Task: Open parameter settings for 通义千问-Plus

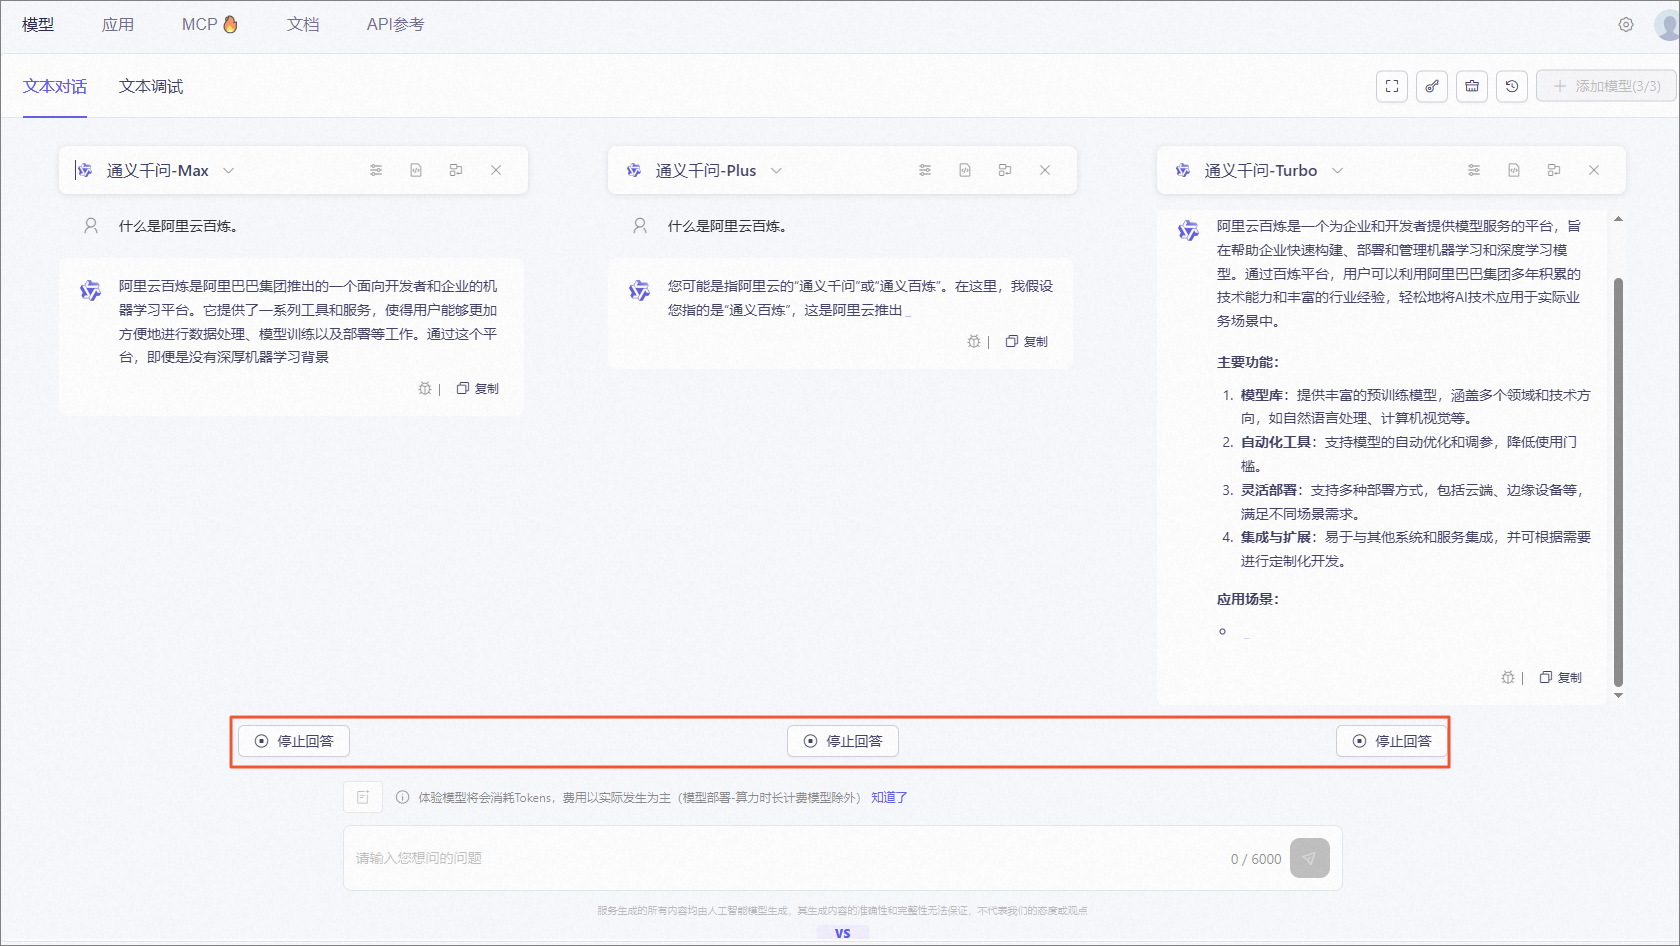Action: point(925,170)
